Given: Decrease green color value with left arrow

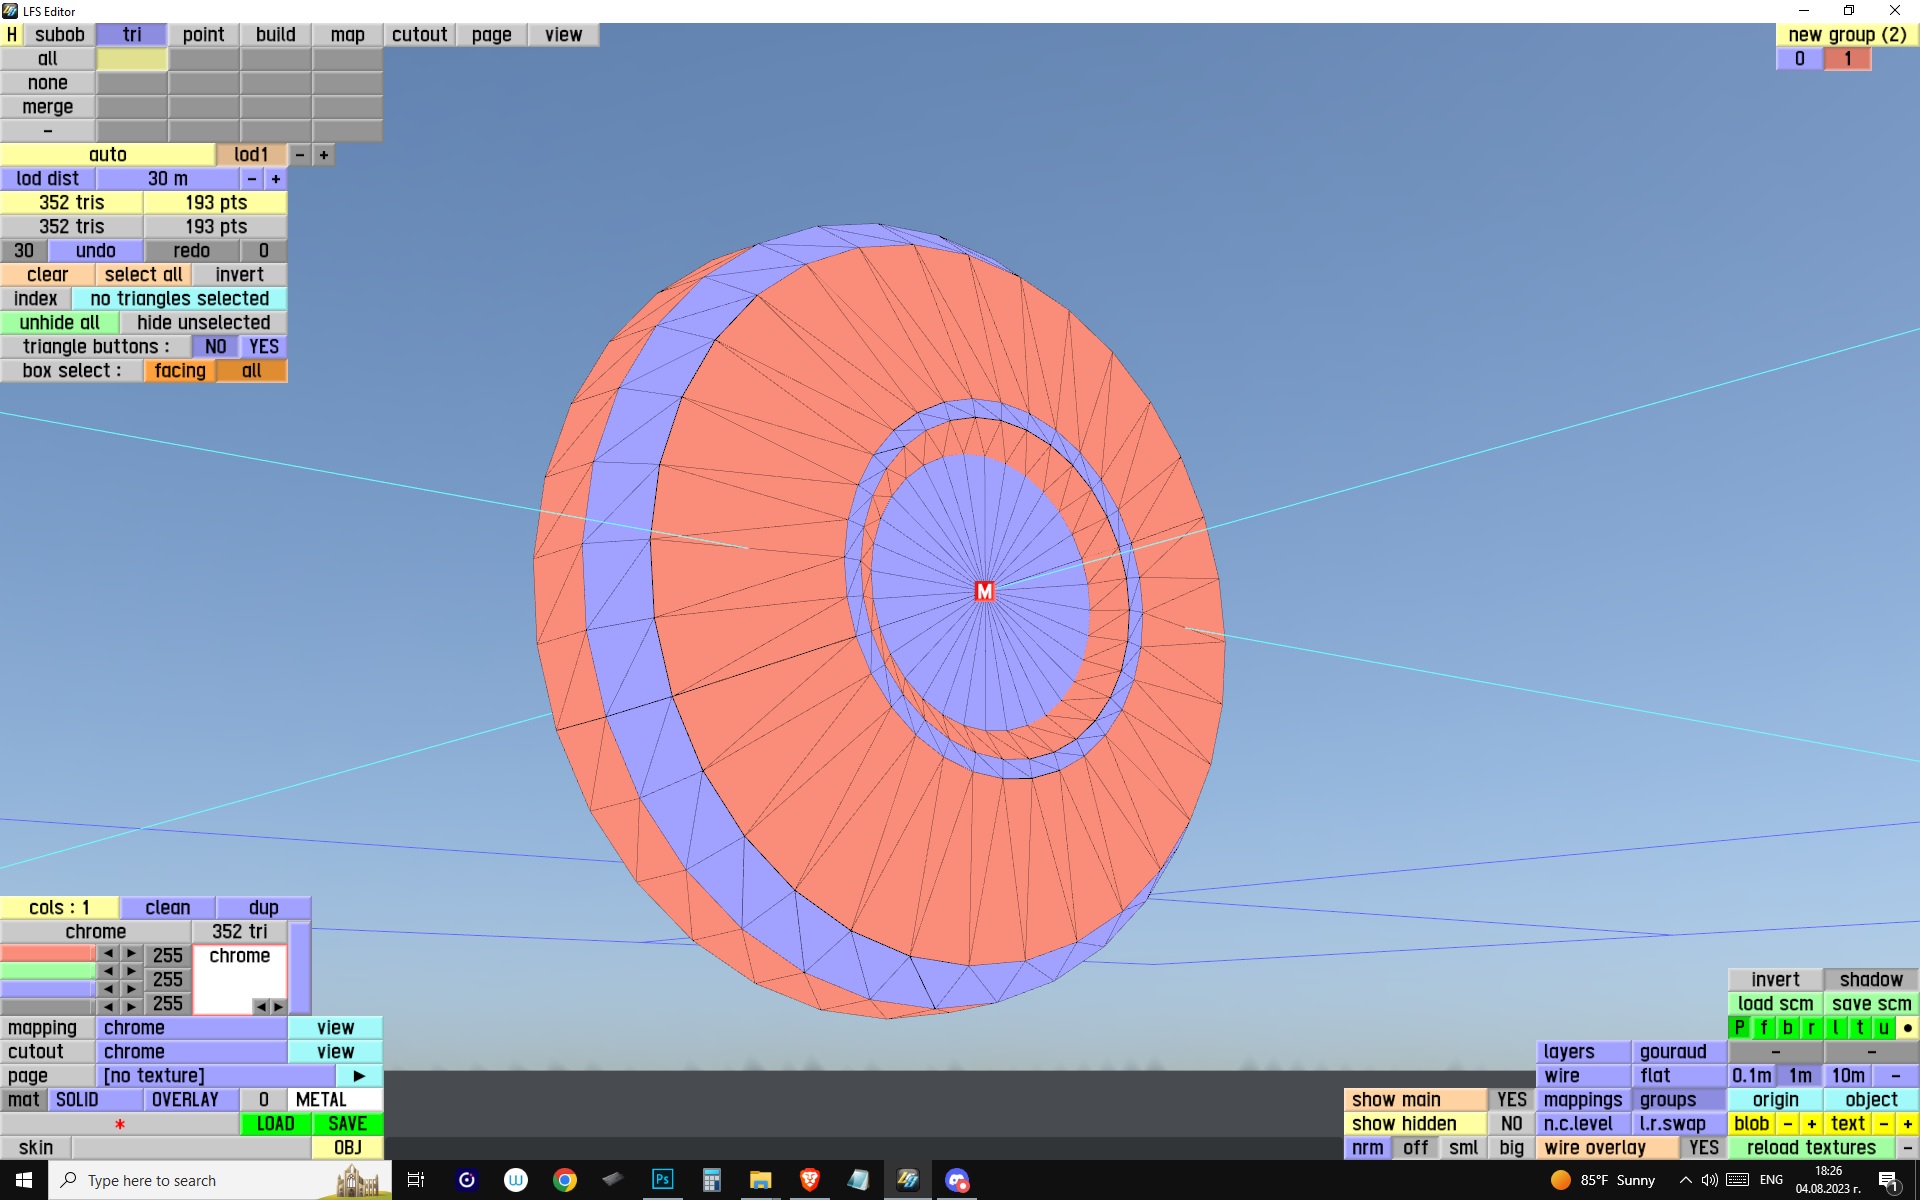Looking at the screenshot, I should coord(108,971).
